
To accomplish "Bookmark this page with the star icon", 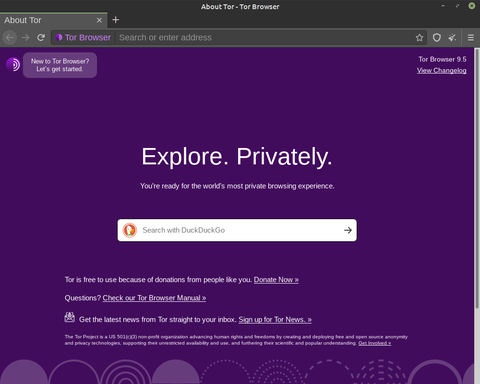I will (419, 38).
